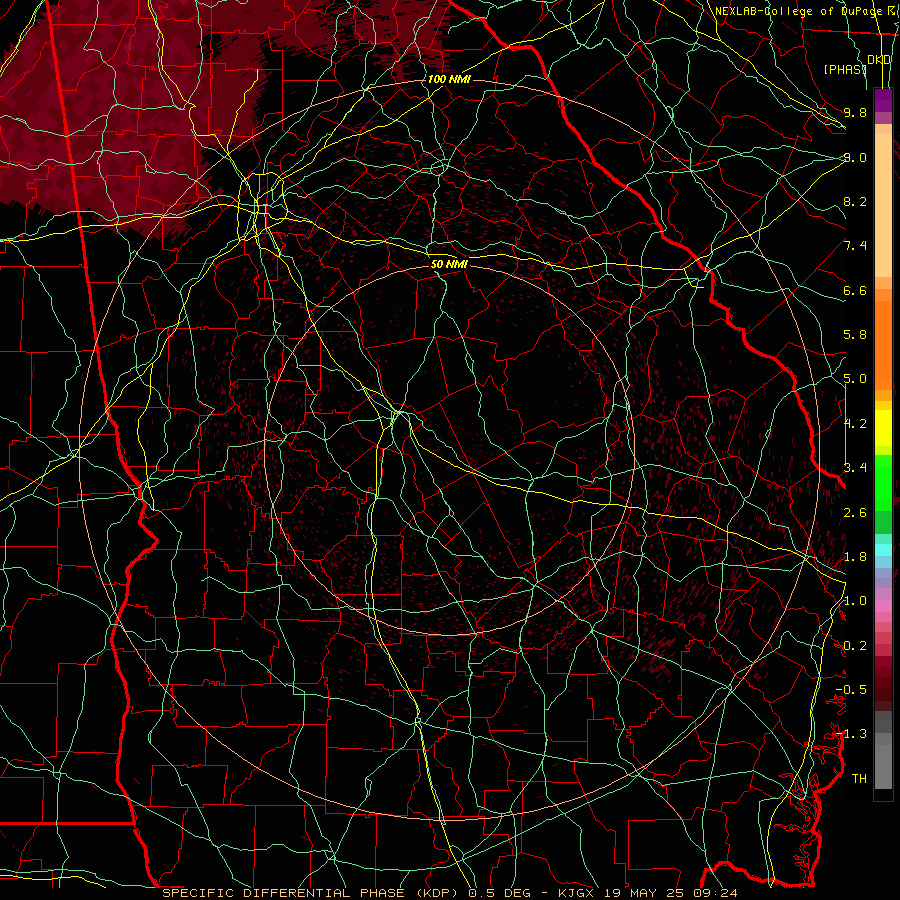Select the 5.0 value on the color scale

coord(855,379)
